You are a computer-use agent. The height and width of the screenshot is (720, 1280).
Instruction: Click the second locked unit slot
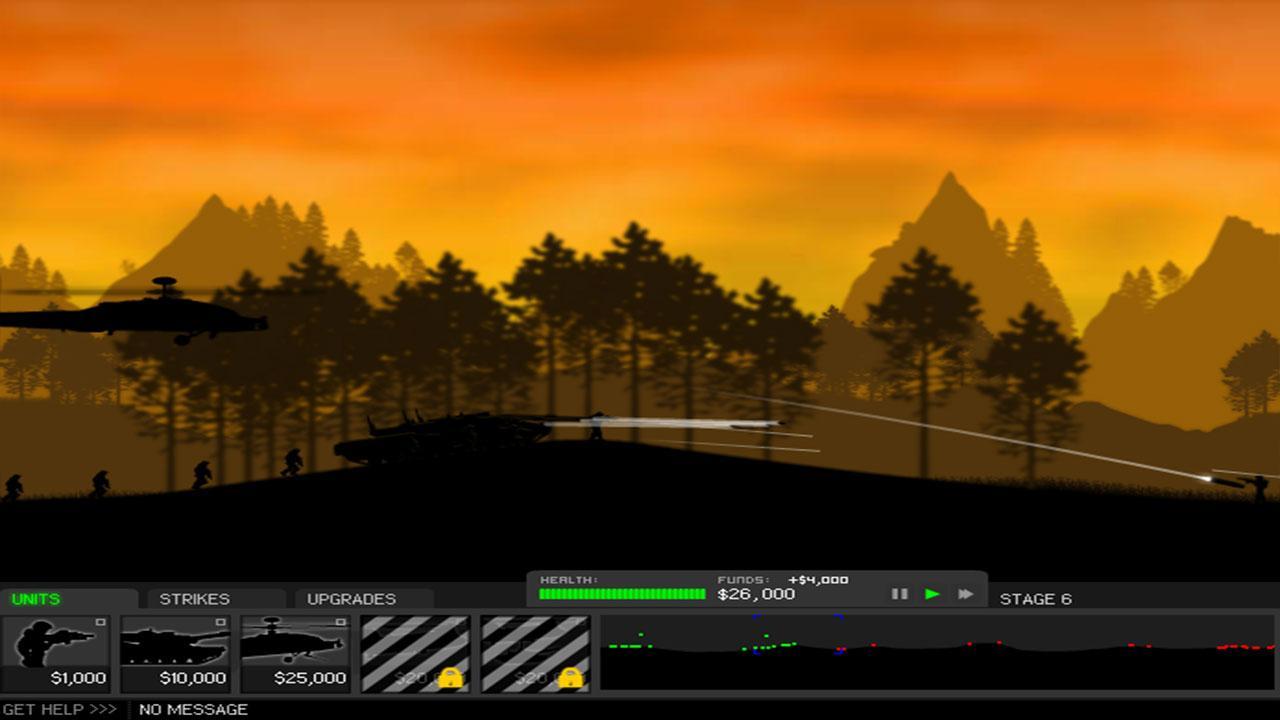(x=535, y=653)
